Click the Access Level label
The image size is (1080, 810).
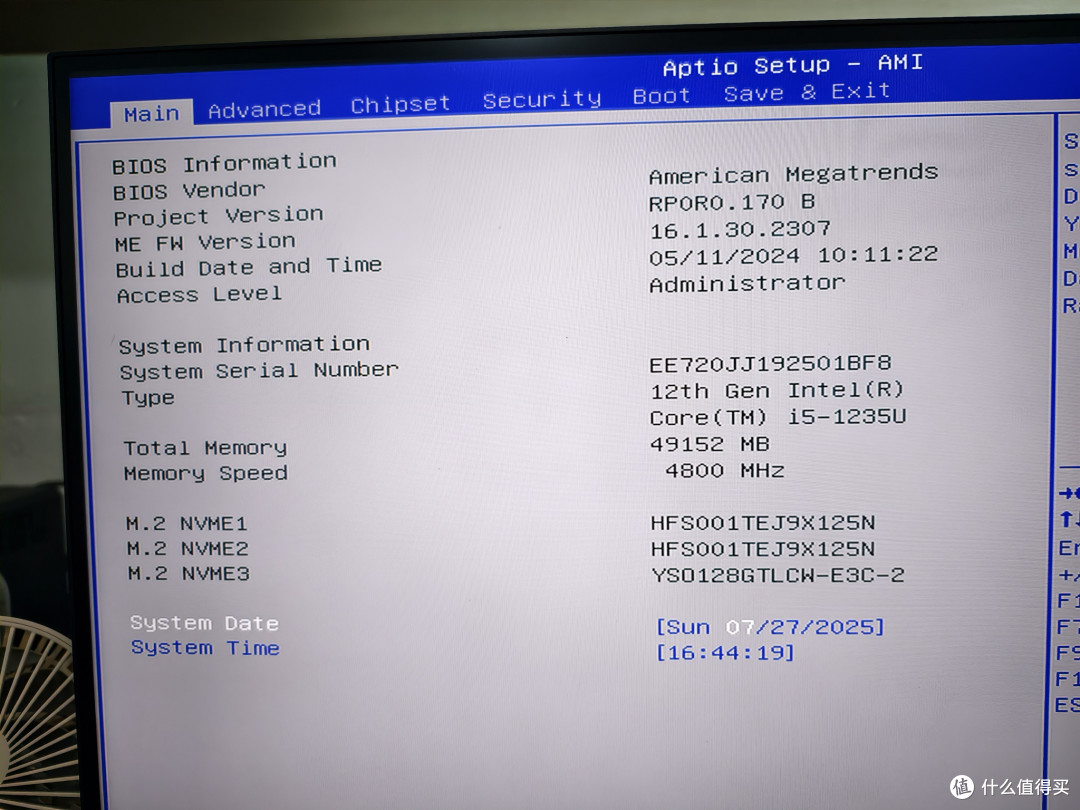199,295
